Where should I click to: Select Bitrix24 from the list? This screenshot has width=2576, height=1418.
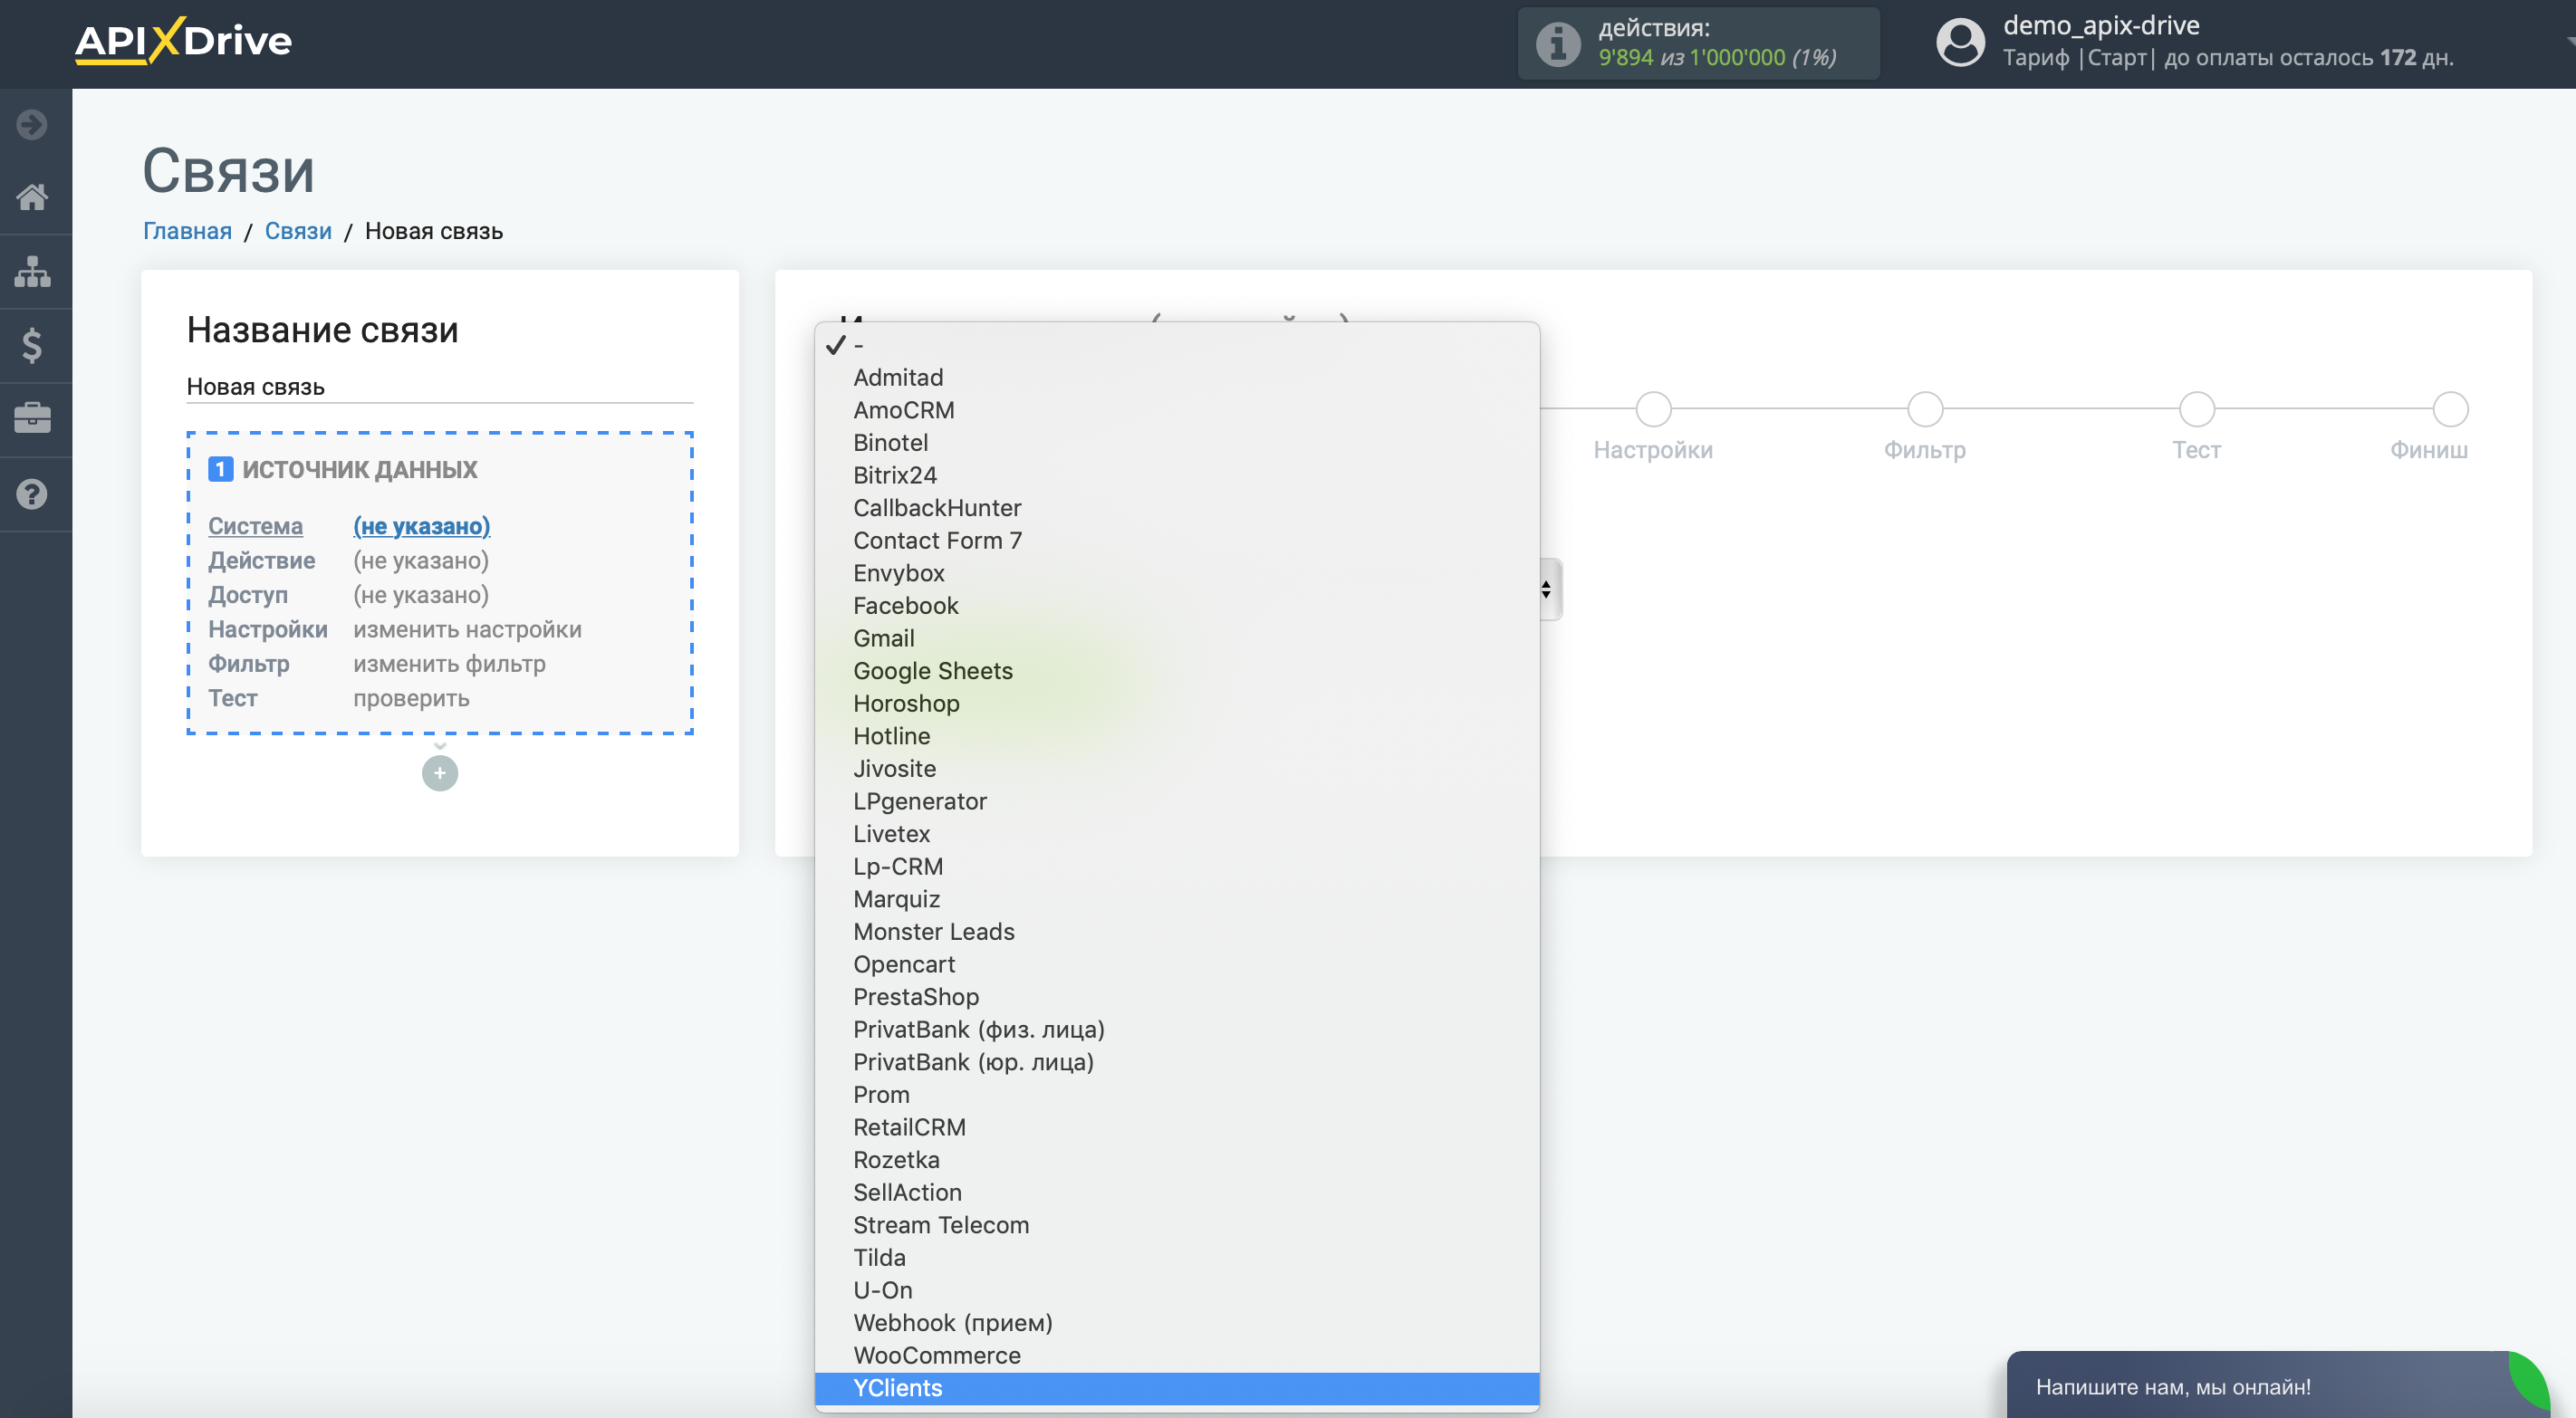[1177, 476]
